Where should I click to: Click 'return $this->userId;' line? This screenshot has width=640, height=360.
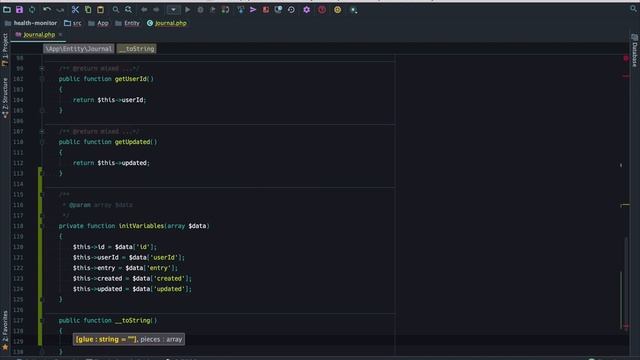[109, 100]
